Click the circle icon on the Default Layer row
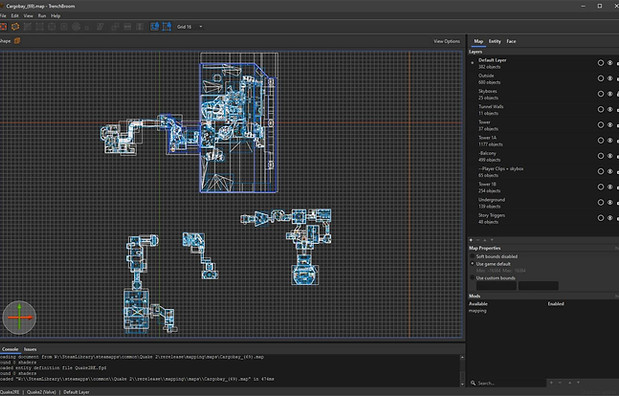The image size is (619, 396). pos(600,63)
